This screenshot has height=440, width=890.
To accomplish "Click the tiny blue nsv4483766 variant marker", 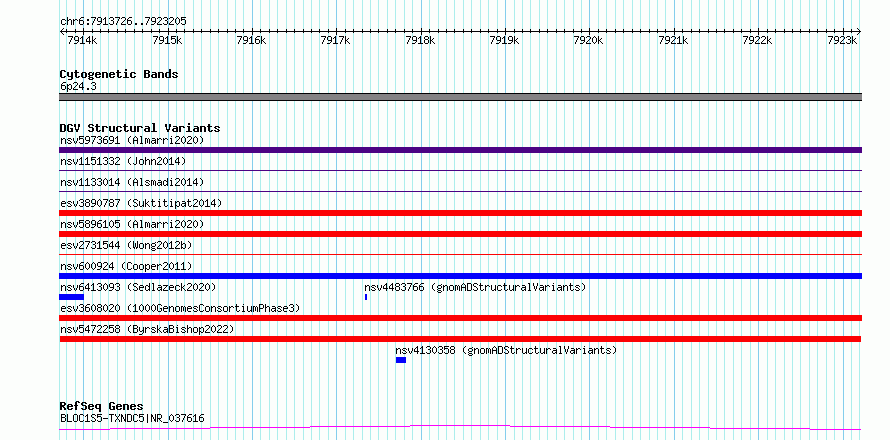I will [x=366, y=297].
